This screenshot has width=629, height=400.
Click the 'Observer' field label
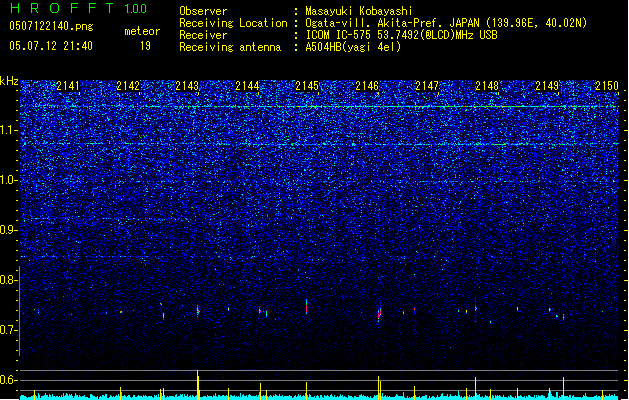[x=203, y=11]
